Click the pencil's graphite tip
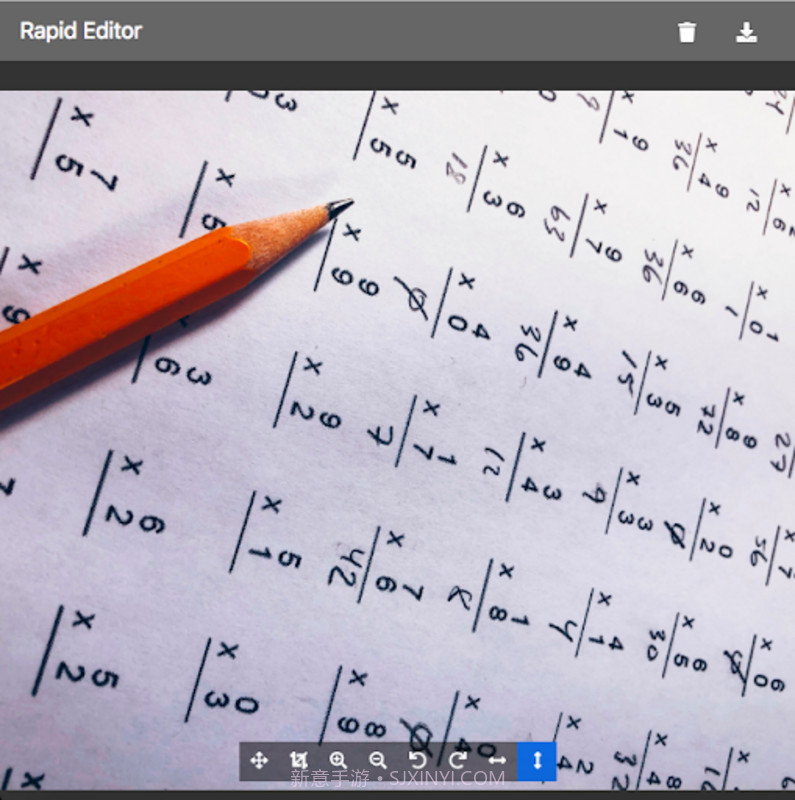 tap(341, 207)
